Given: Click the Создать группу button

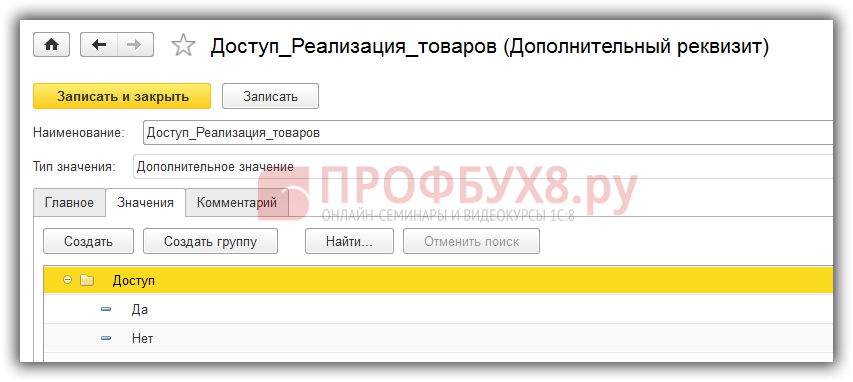Looking at the screenshot, I should [211, 241].
